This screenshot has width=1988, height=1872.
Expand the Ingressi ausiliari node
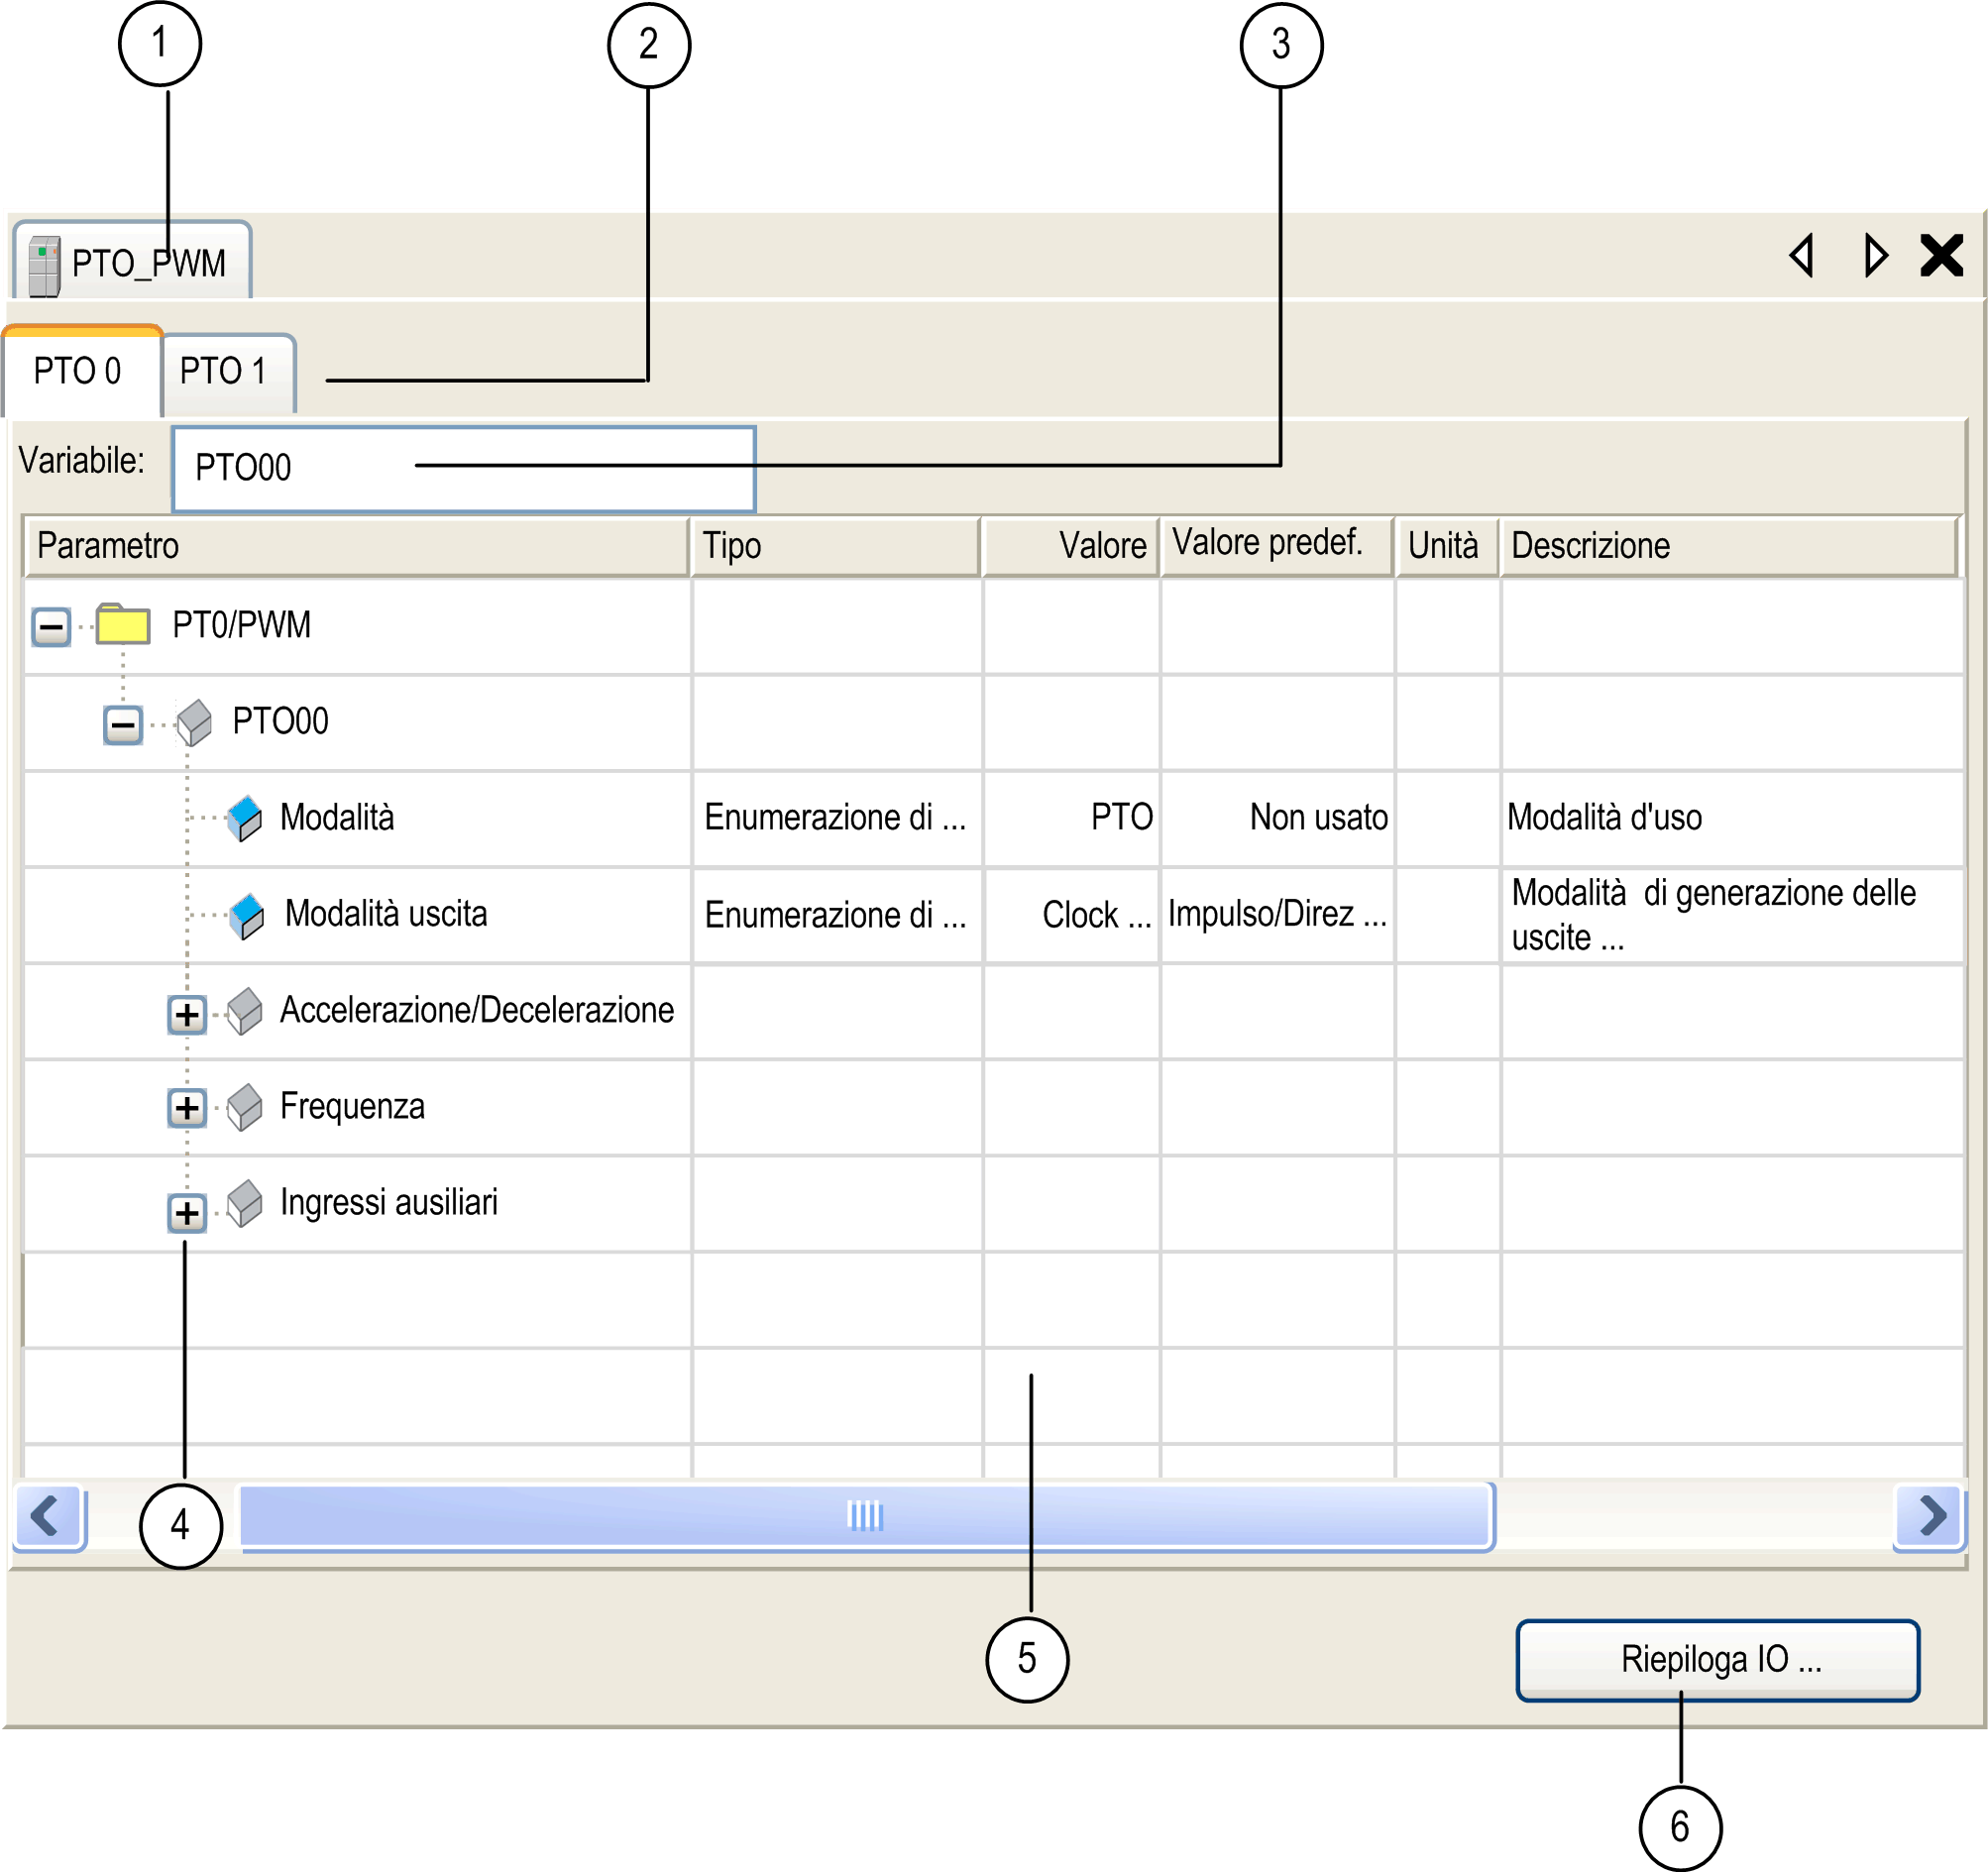pyautogui.click(x=187, y=1213)
